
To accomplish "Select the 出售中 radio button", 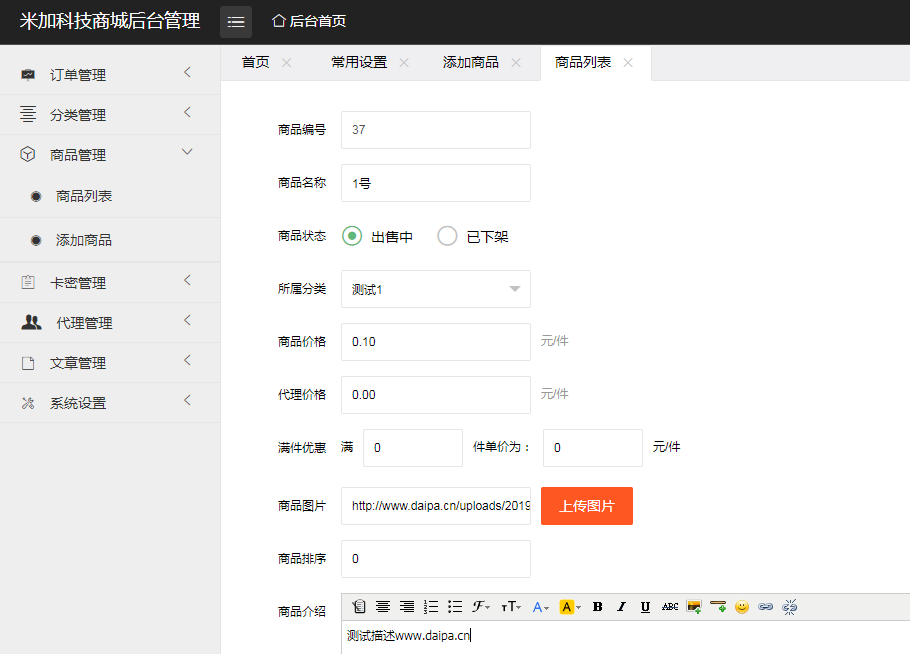I will [x=351, y=236].
